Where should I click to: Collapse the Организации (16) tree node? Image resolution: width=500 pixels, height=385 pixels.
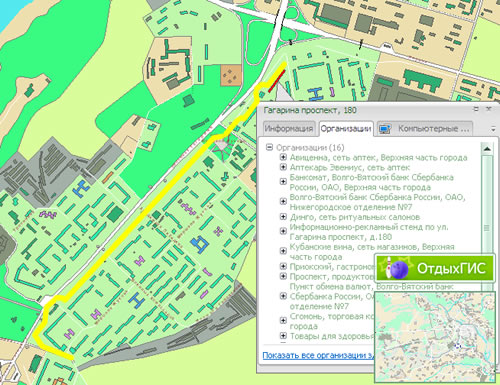(269, 147)
